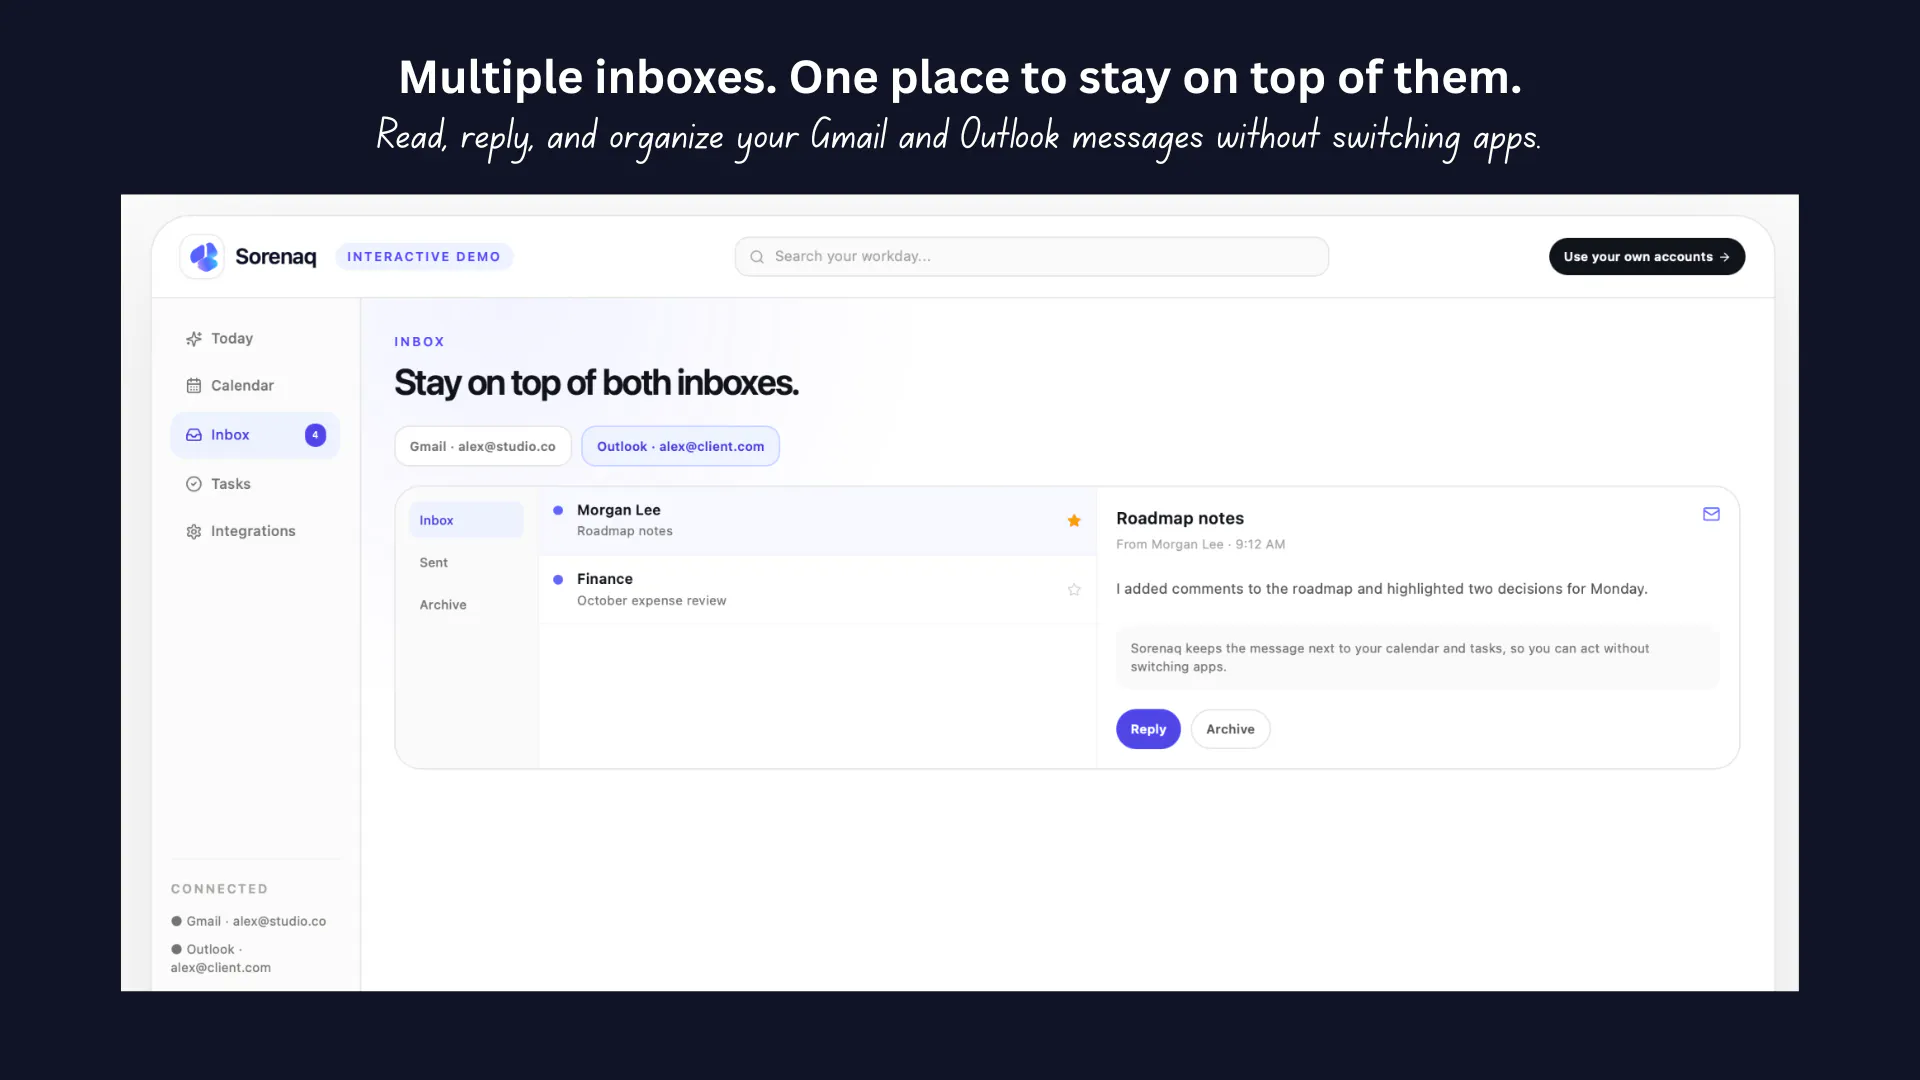Click the search magnifier icon

(x=757, y=257)
